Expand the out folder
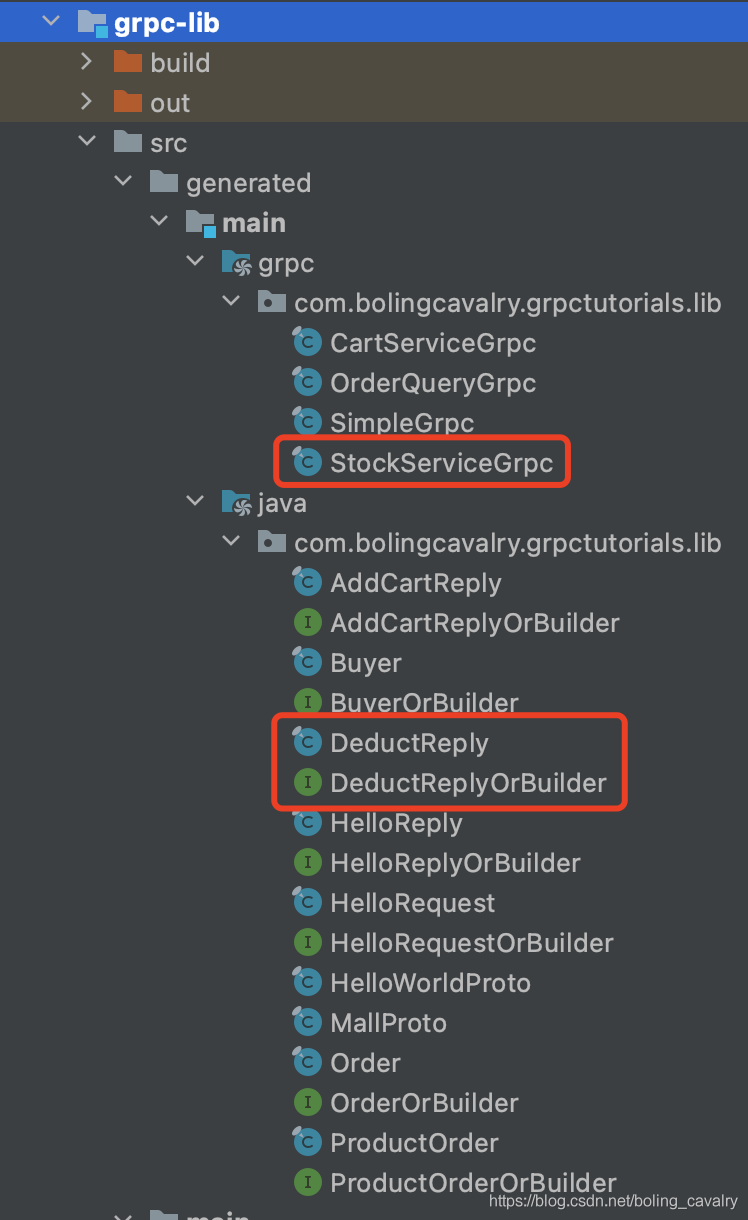The height and width of the screenshot is (1220, 748). pyautogui.click(x=86, y=102)
